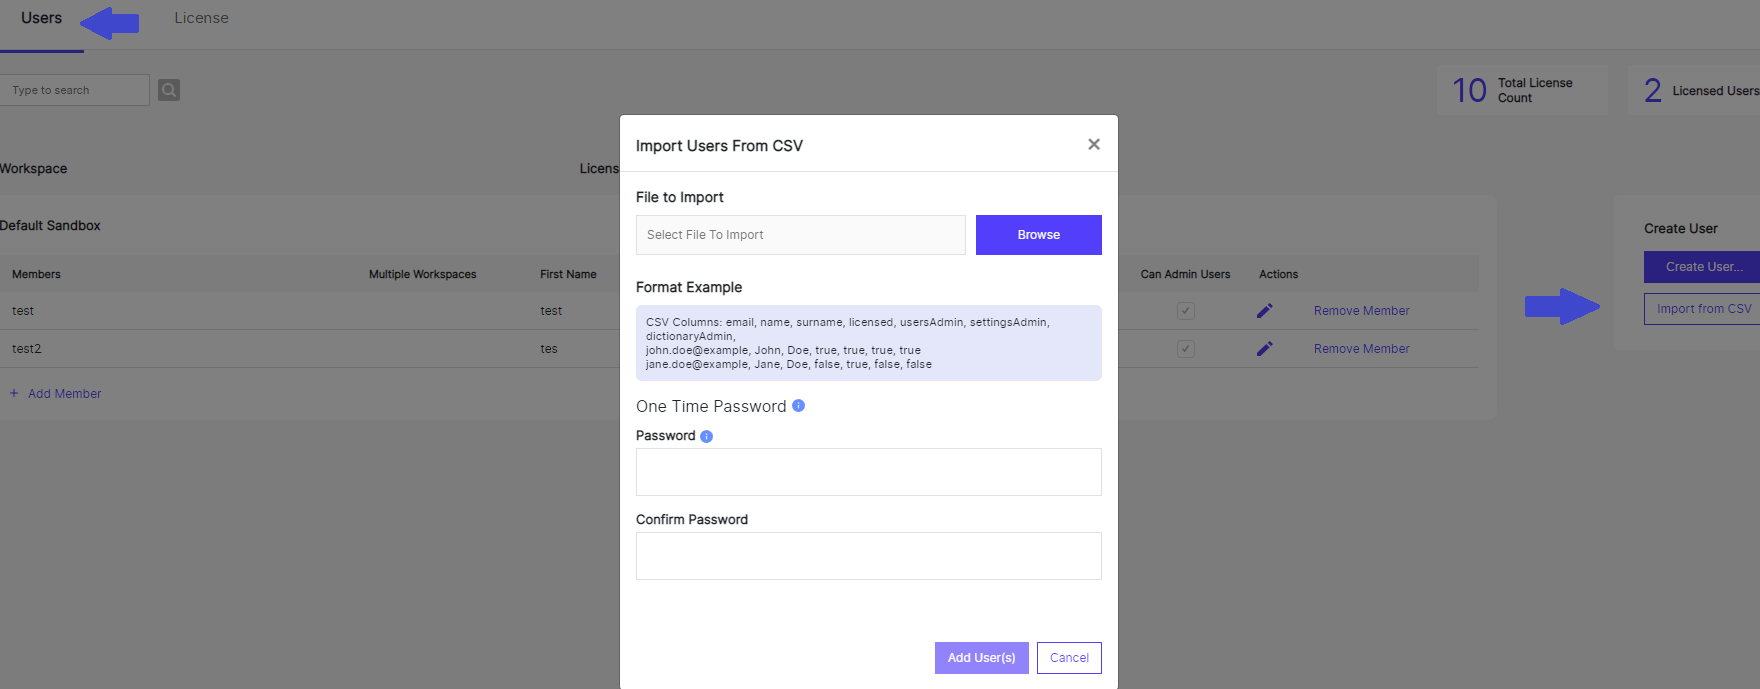Click the search magnifier icon

(169, 90)
